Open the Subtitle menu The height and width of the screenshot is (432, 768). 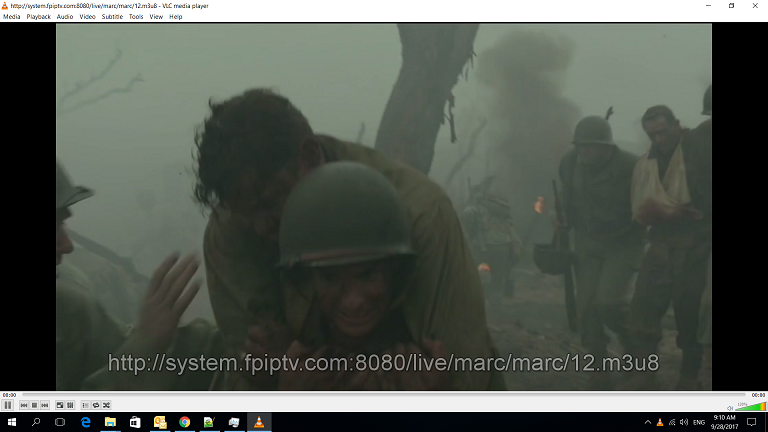click(112, 17)
